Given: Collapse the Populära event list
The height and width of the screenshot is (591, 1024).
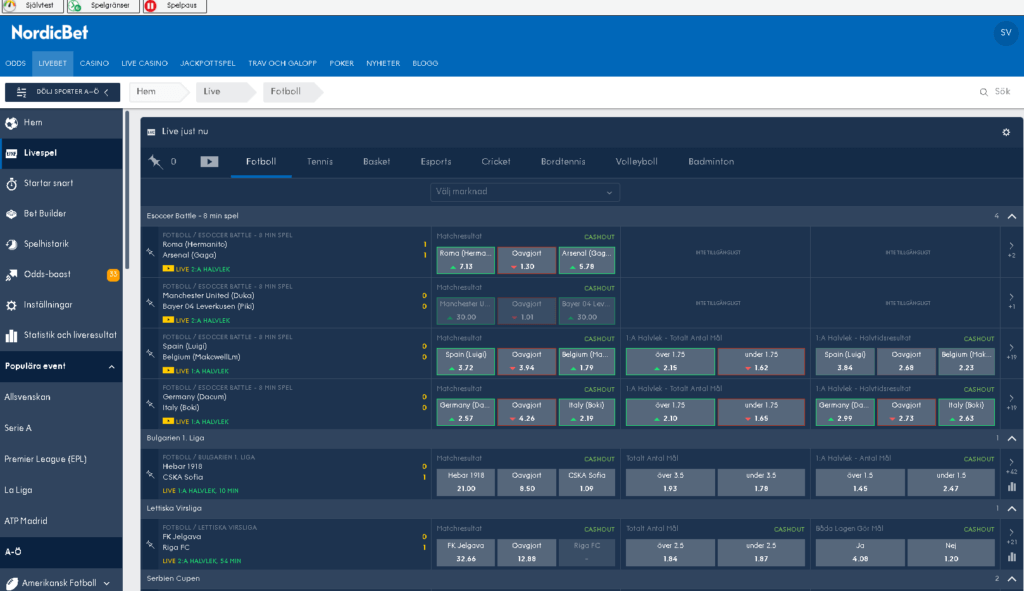Looking at the screenshot, I should point(112,367).
